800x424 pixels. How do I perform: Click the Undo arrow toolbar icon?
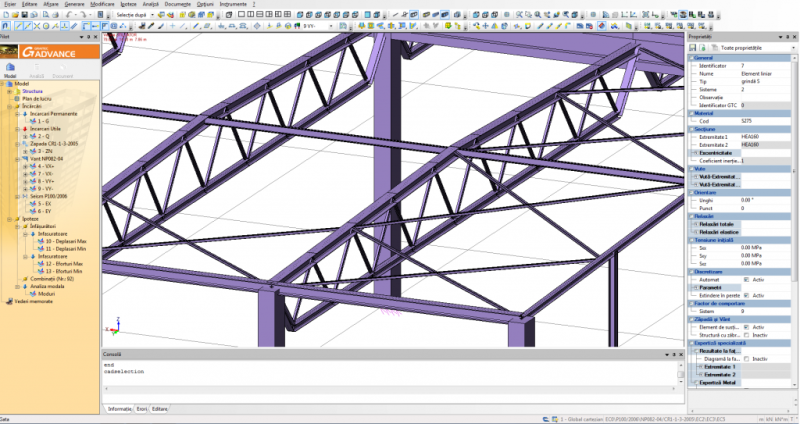tap(70, 16)
